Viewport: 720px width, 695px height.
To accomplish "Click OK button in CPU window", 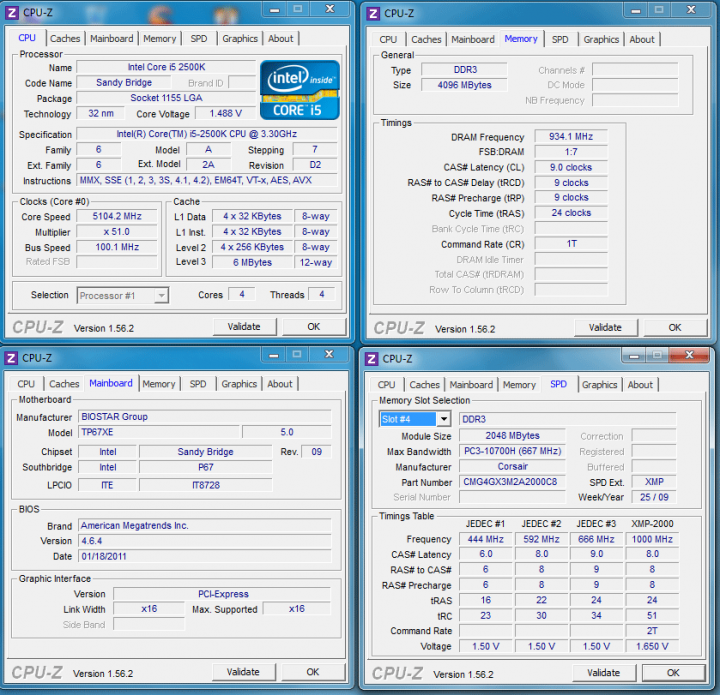I will (x=314, y=327).
